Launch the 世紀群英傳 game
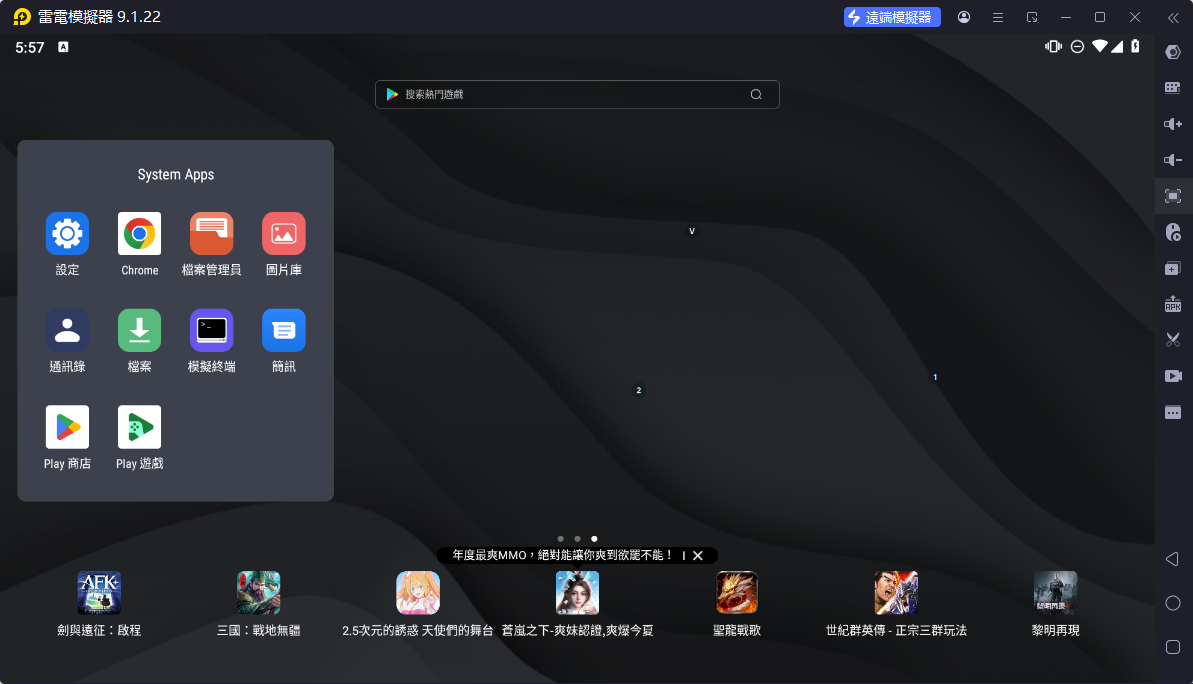Viewport: 1193px width, 684px height. [896, 593]
